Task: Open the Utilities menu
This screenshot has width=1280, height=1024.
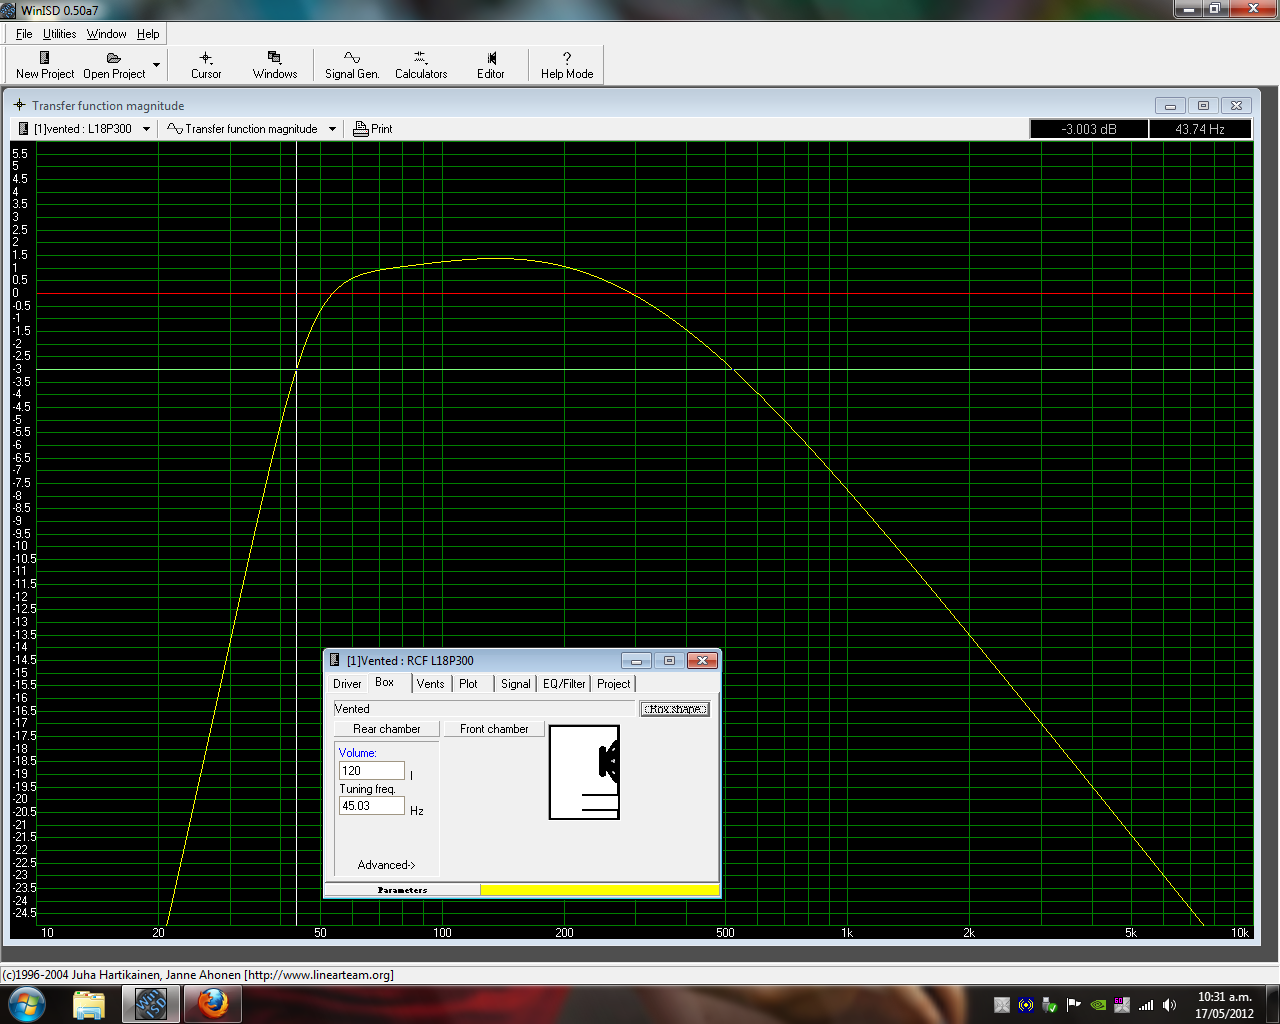Action: (x=59, y=34)
